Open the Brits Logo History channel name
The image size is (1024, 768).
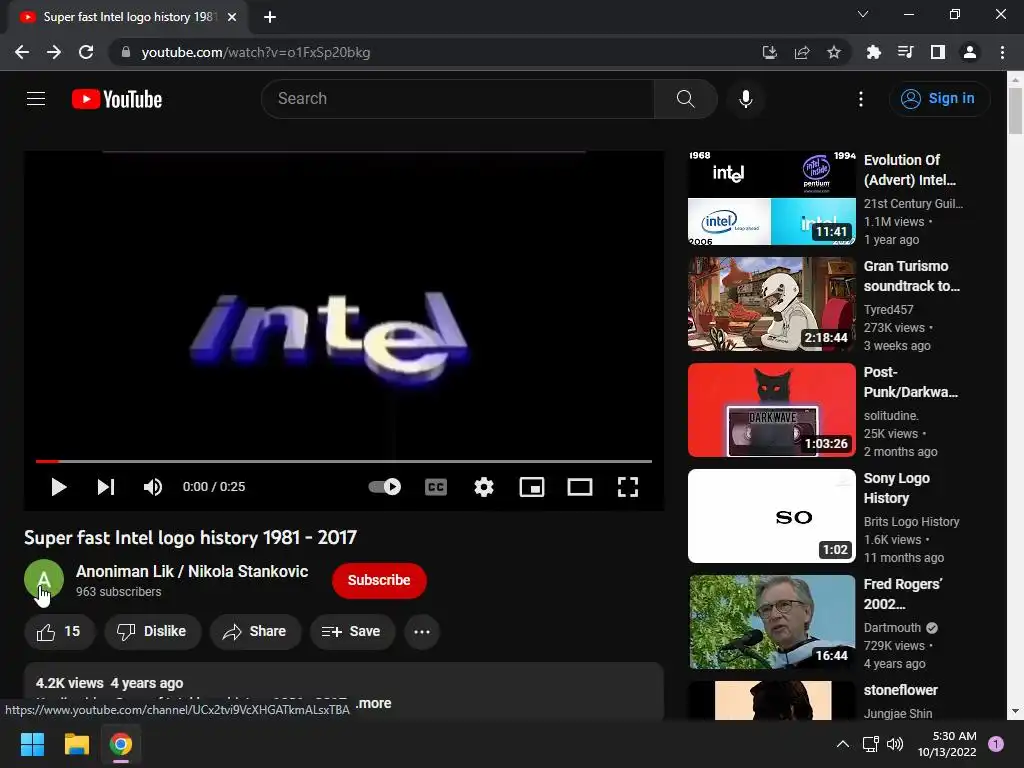coord(912,522)
